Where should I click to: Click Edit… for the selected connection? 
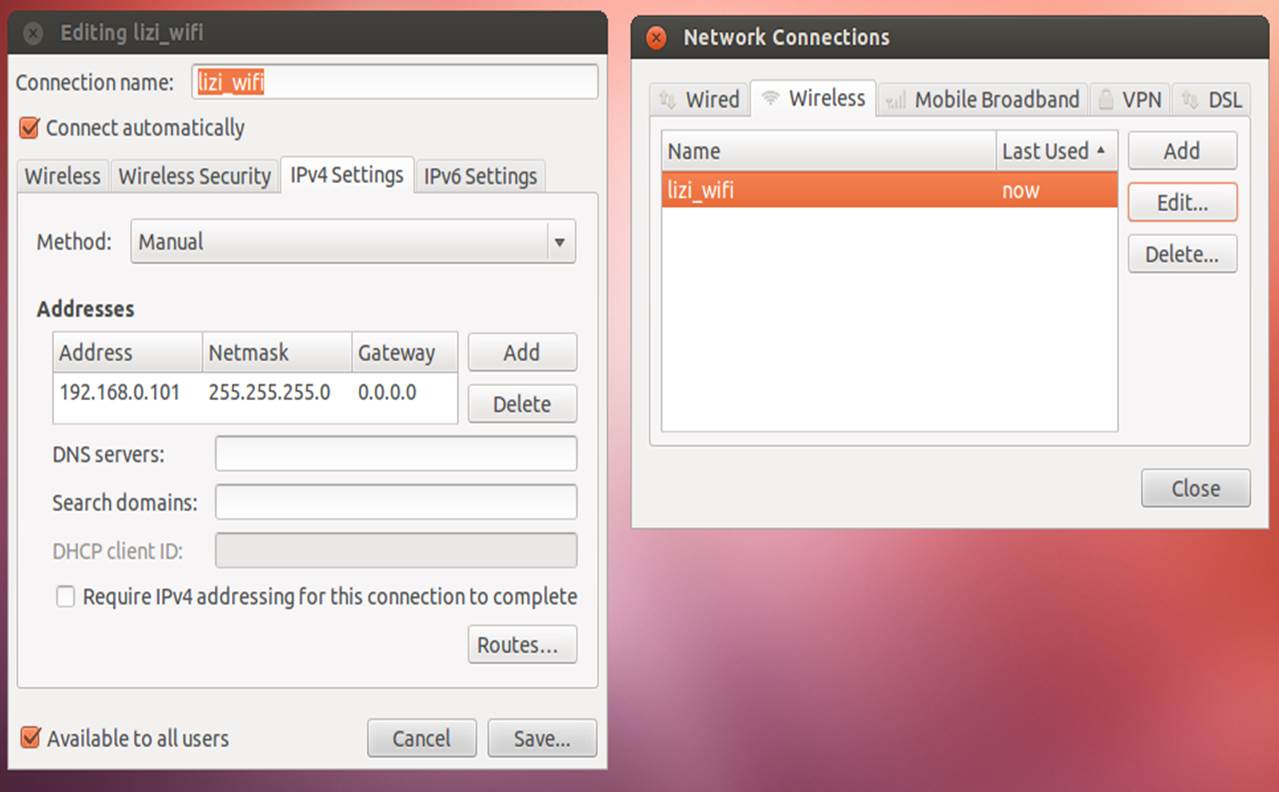pyautogui.click(x=1182, y=202)
